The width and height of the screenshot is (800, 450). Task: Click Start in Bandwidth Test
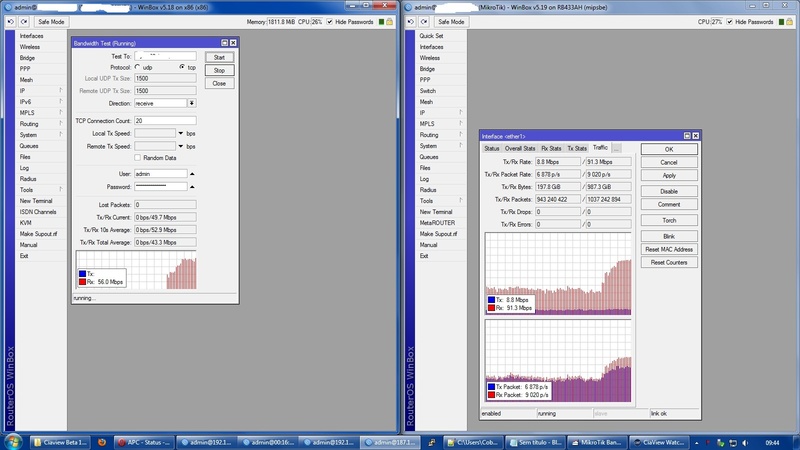(219, 57)
